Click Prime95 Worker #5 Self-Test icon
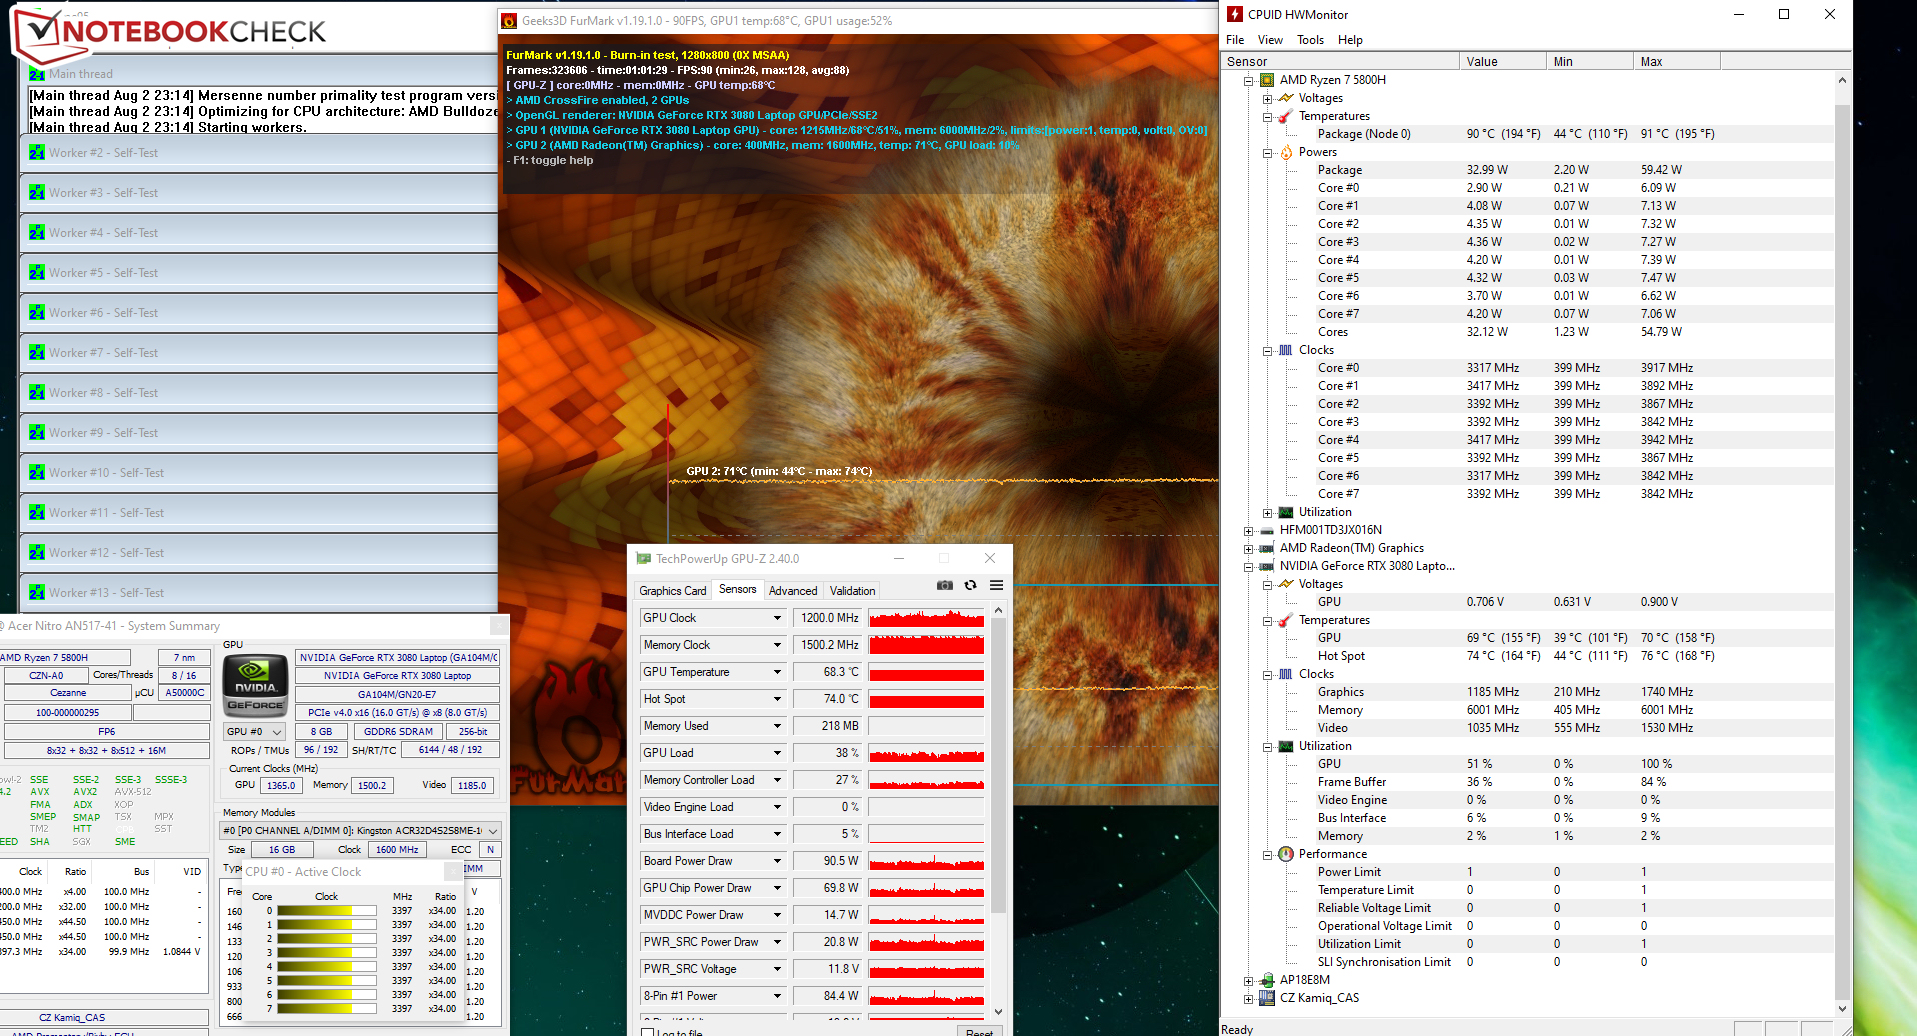The width and height of the screenshot is (1917, 1036). click(x=37, y=273)
